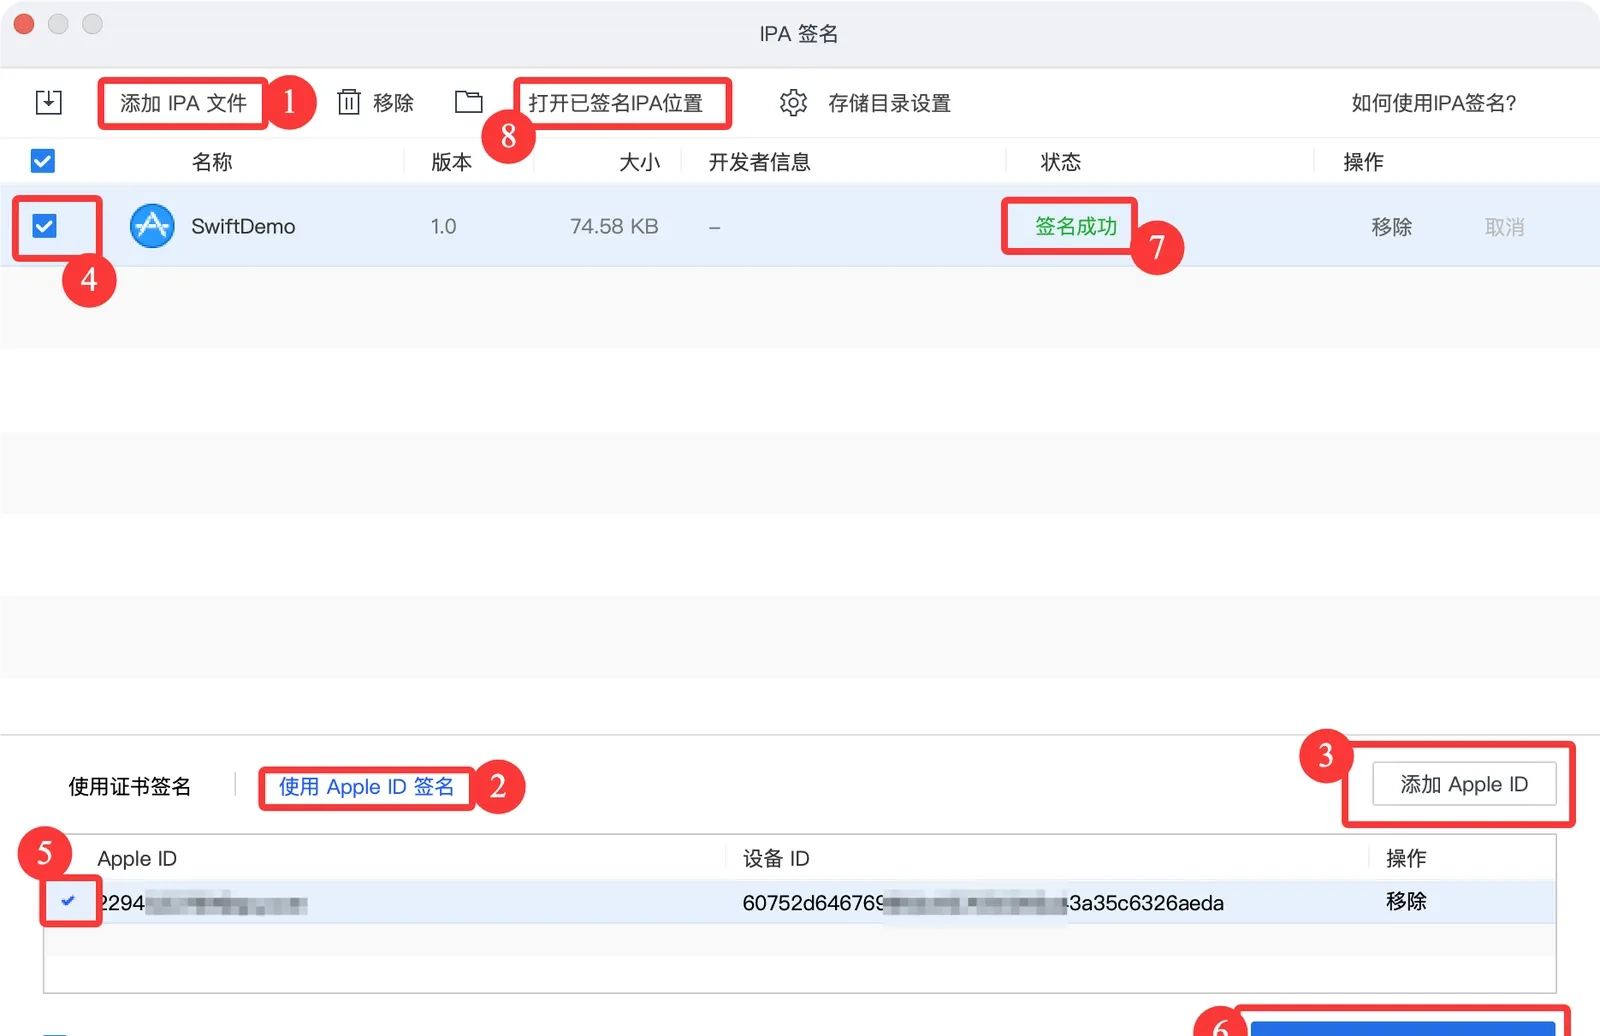Click the 版本 column header
1600x1036 pixels.
(x=451, y=162)
